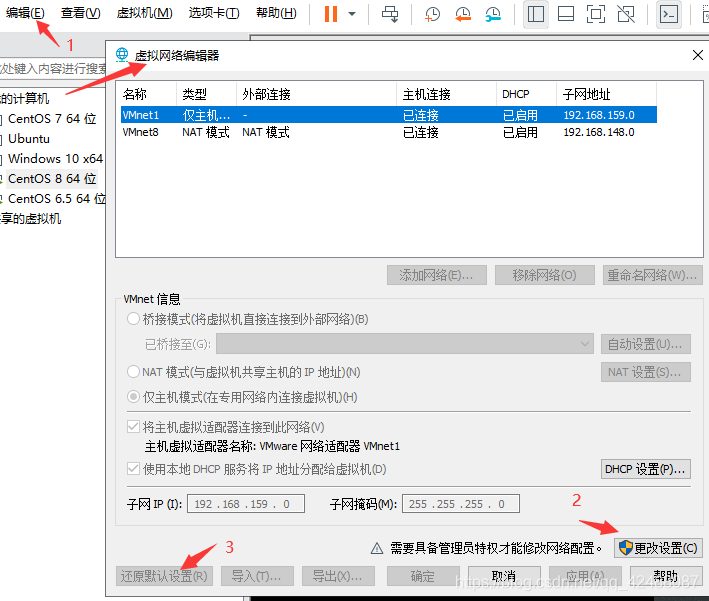The width and height of the screenshot is (709, 601).
Task: Select the Bridged mode (桥接模式) radio button
Action: coord(133,319)
